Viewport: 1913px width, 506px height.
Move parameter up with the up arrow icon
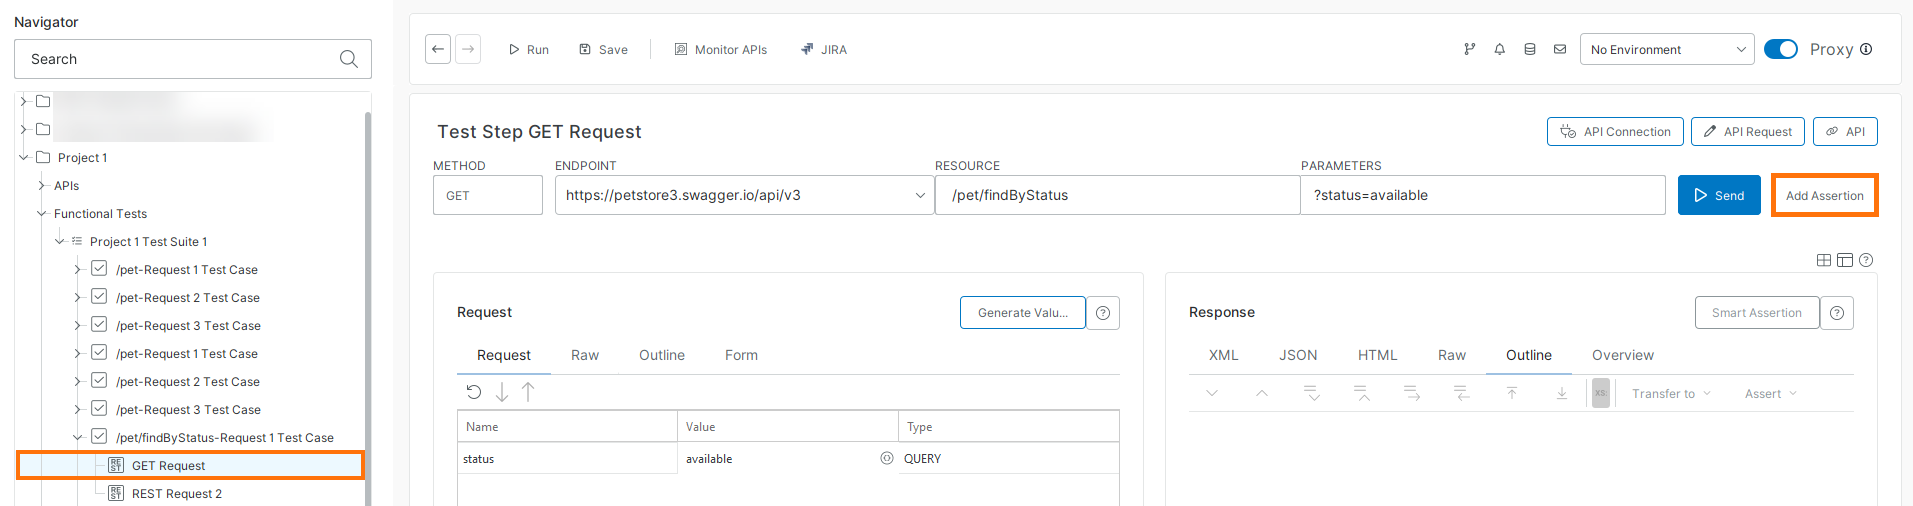[x=528, y=392]
